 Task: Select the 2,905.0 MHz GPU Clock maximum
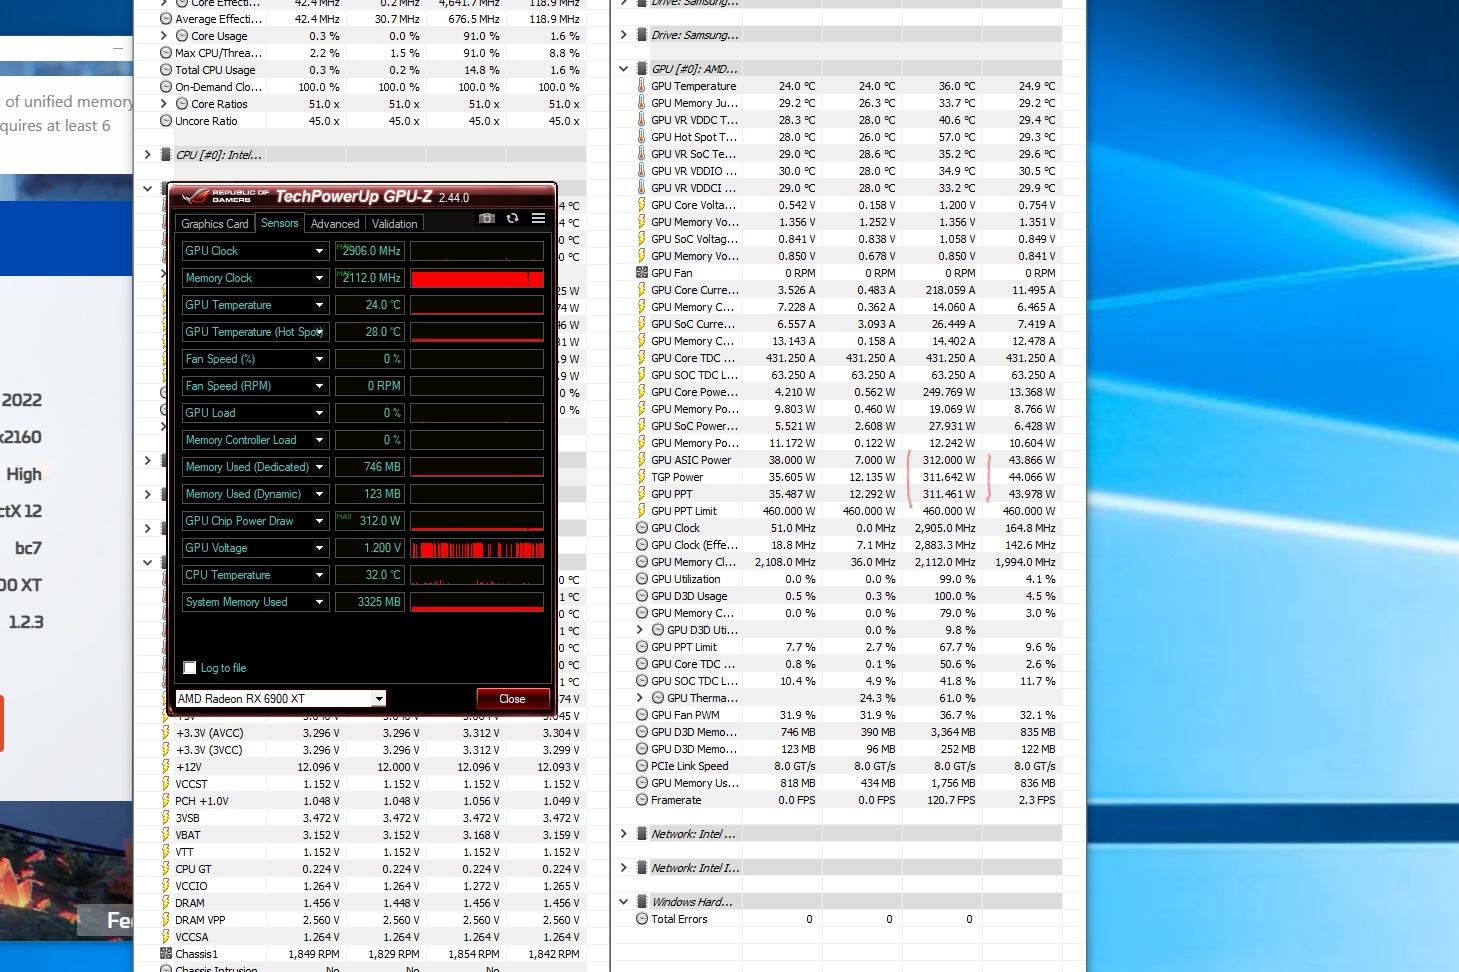pos(945,528)
